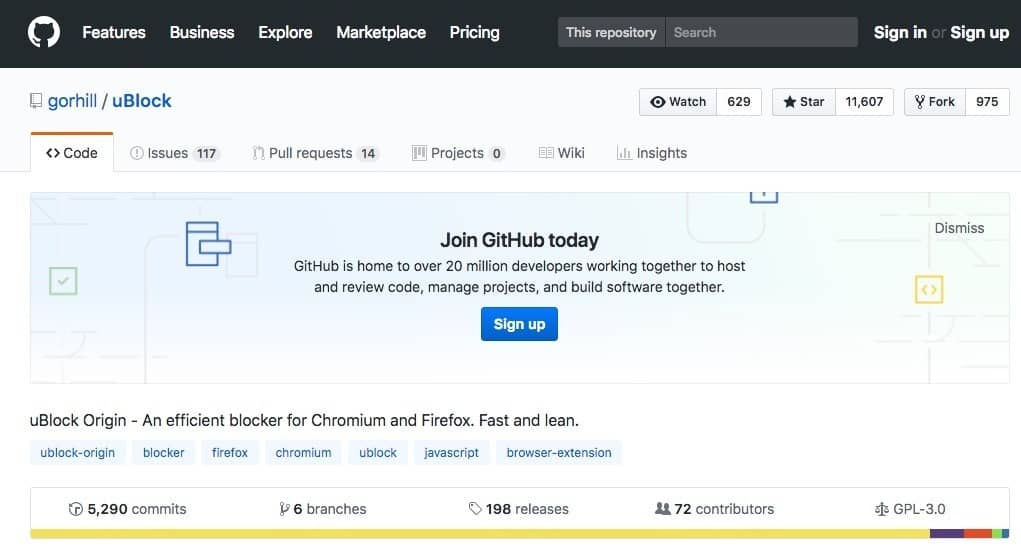Open the watchers count 629
Screen dimensions: 1021x547
(x=739, y=102)
